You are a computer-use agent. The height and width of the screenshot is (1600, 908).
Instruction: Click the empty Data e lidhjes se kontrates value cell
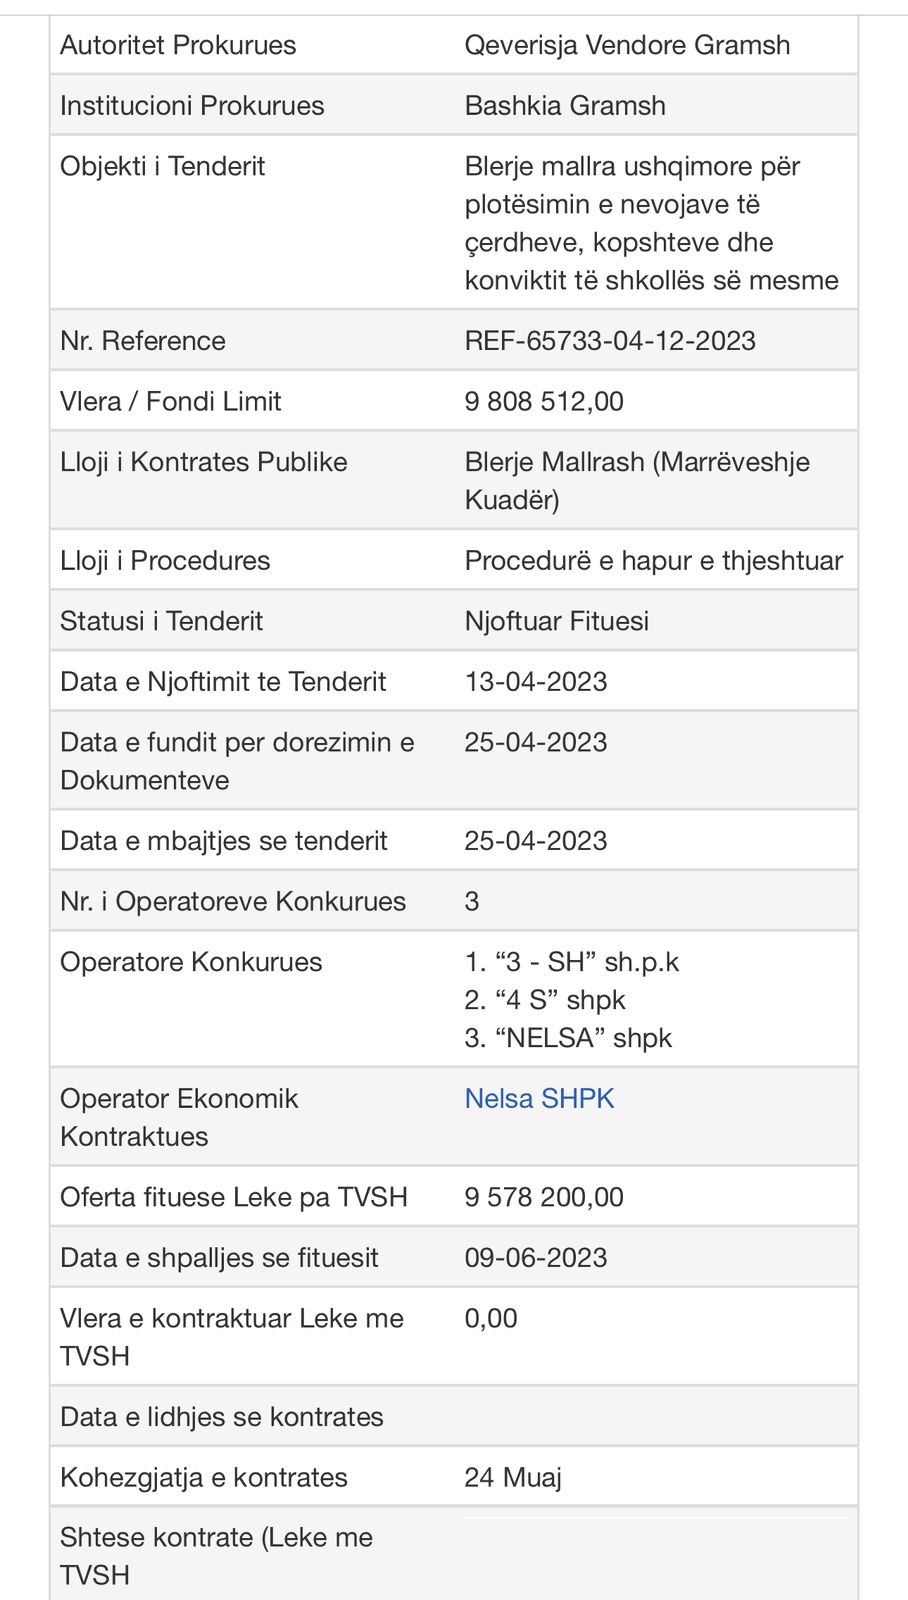pyautogui.click(x=655, y=1417)
